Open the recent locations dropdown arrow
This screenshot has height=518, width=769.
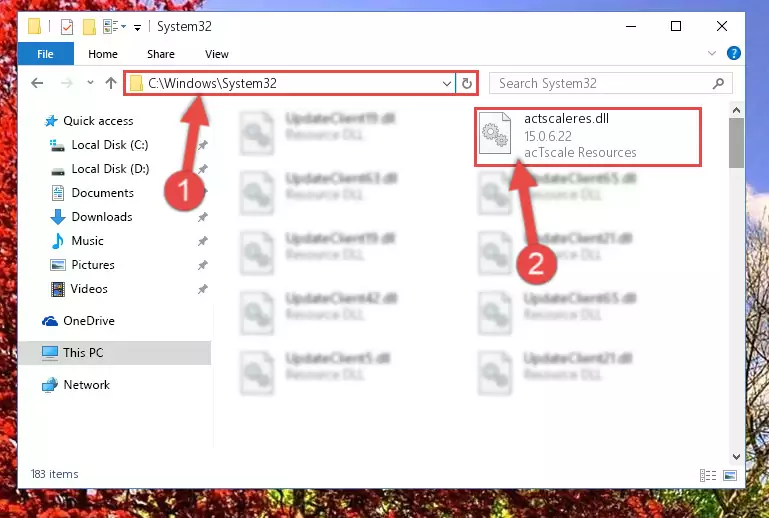click(x=90, y=82)
